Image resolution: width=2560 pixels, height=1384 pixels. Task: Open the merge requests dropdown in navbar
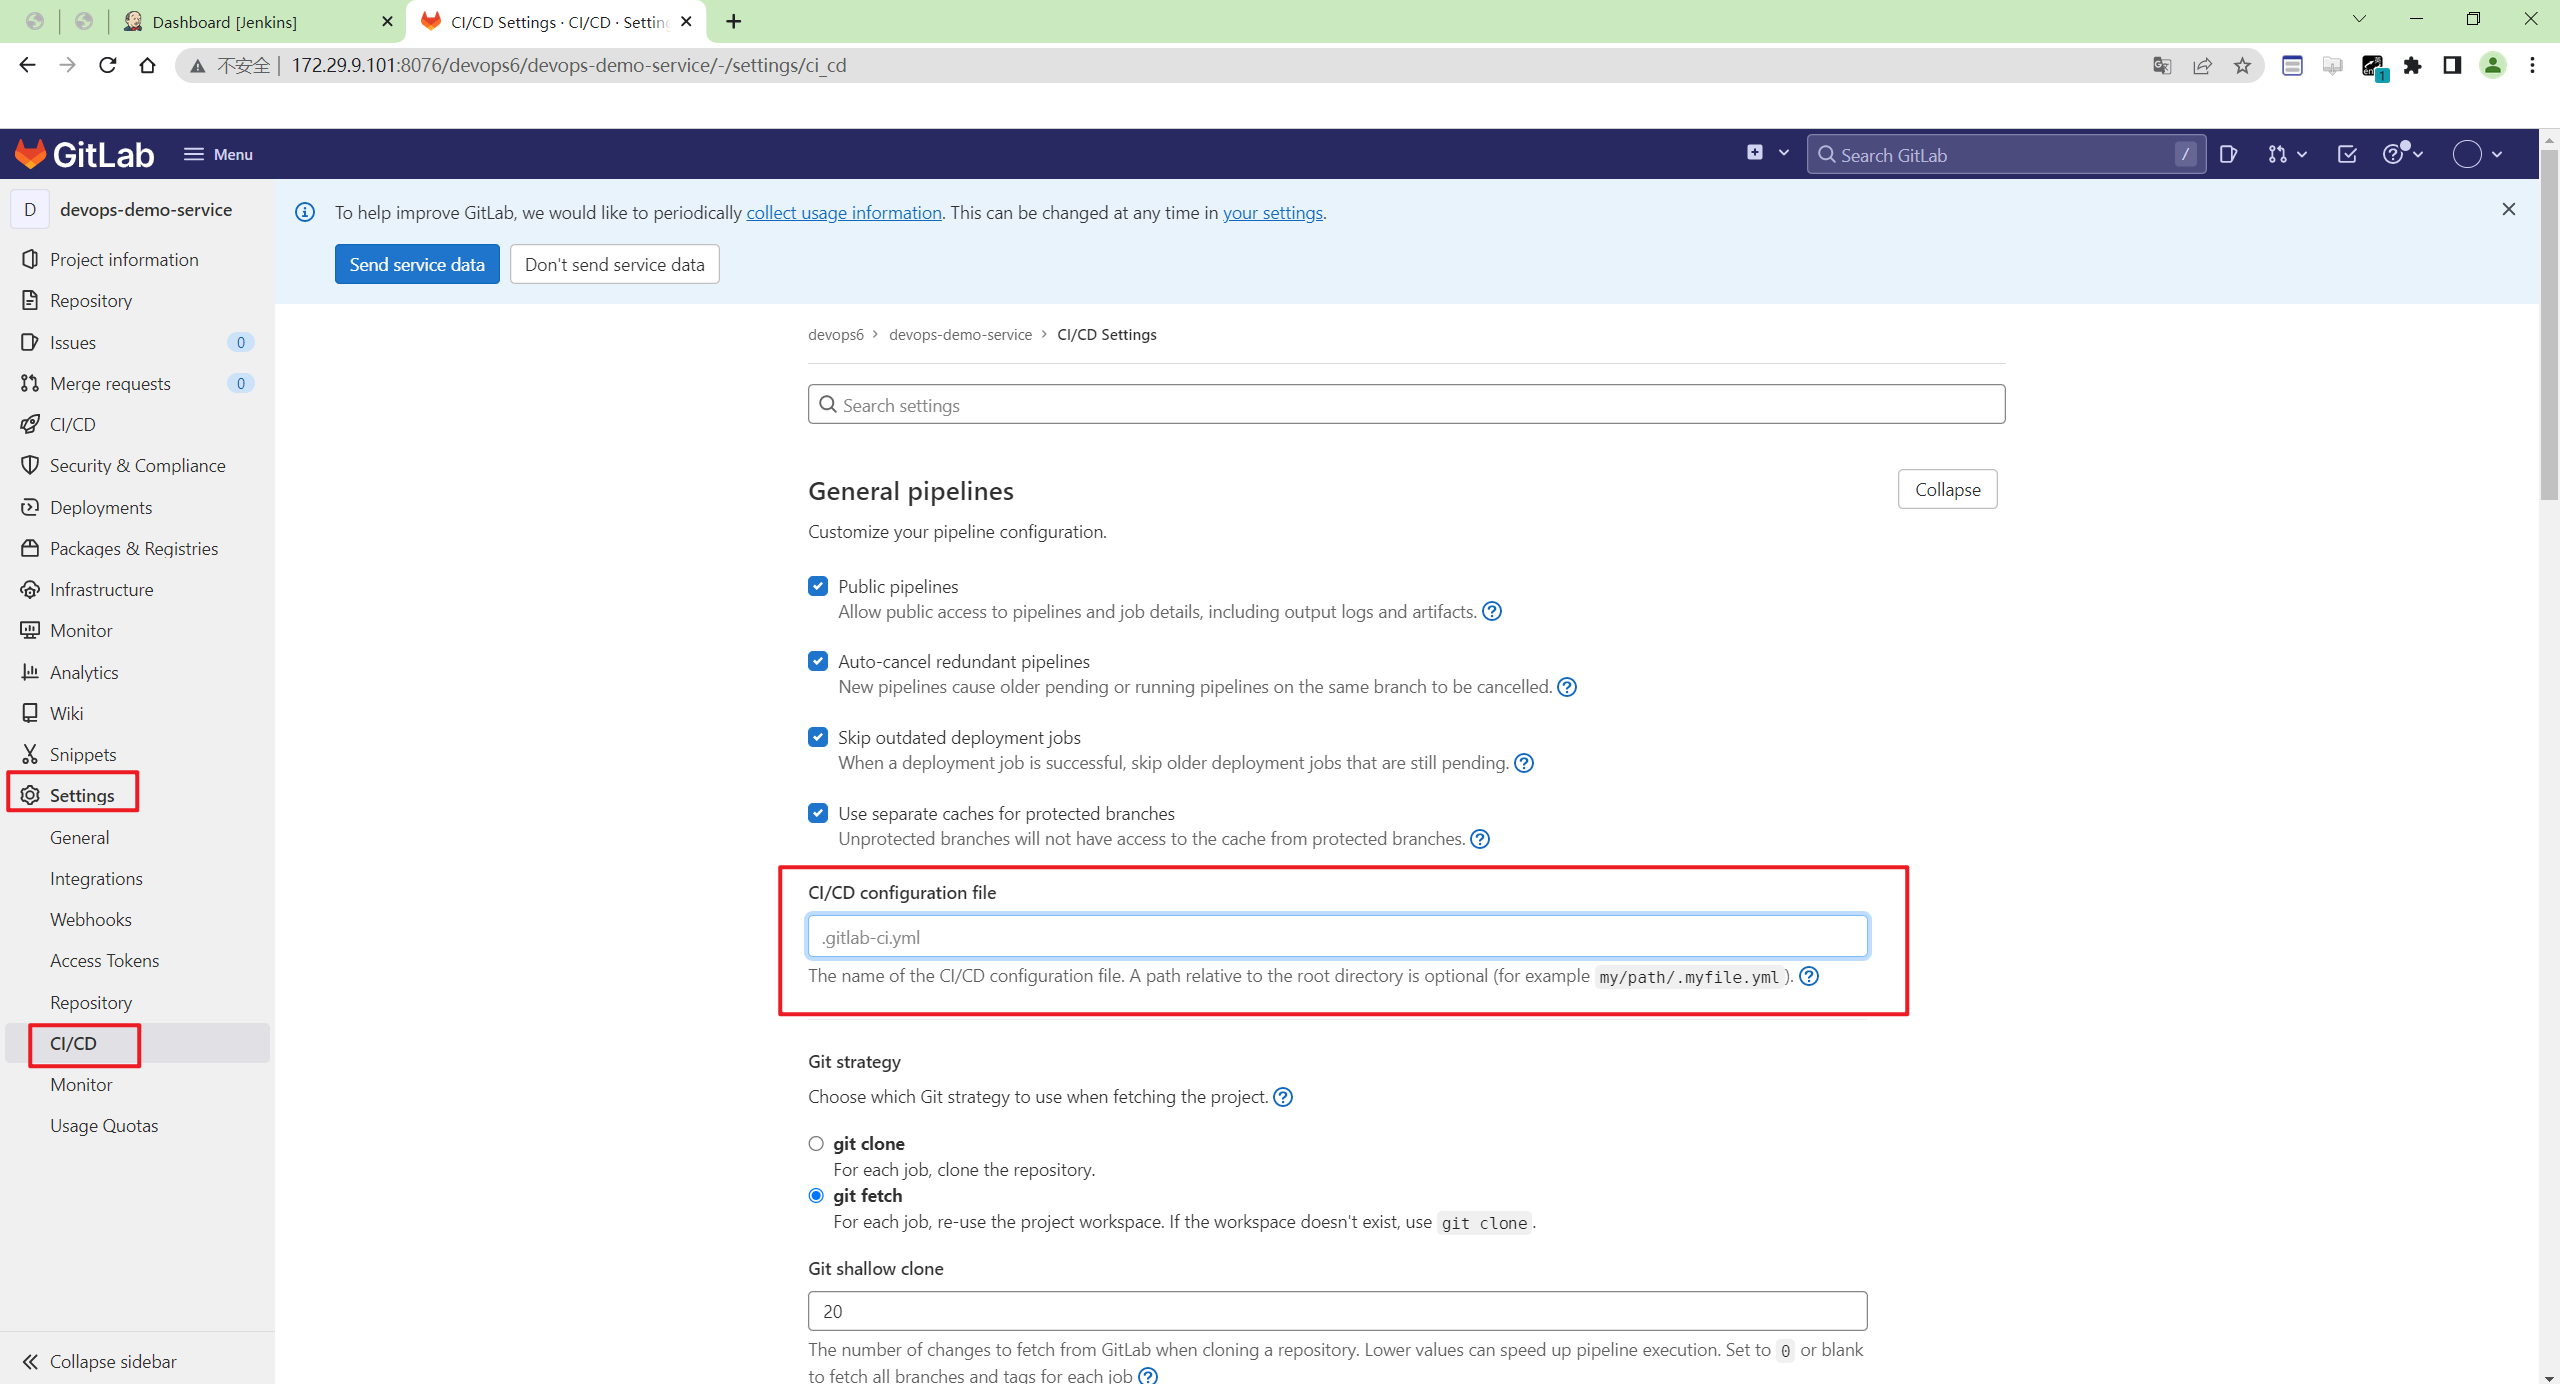[x=2286, y=154]
